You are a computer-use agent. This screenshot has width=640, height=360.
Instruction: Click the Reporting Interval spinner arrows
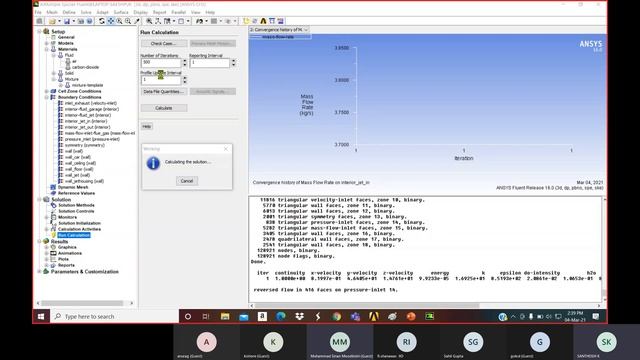(233, 63)
